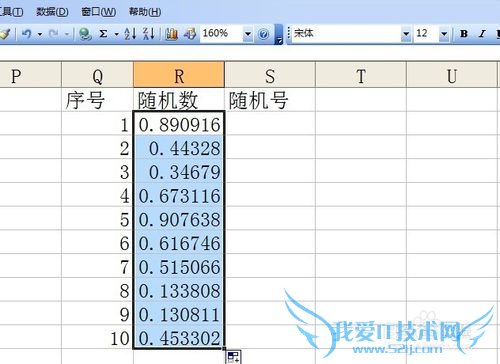The height and width of the screenshot is (364, 500).
Task: Select the cell containing 0.673116
Action: 179,195
